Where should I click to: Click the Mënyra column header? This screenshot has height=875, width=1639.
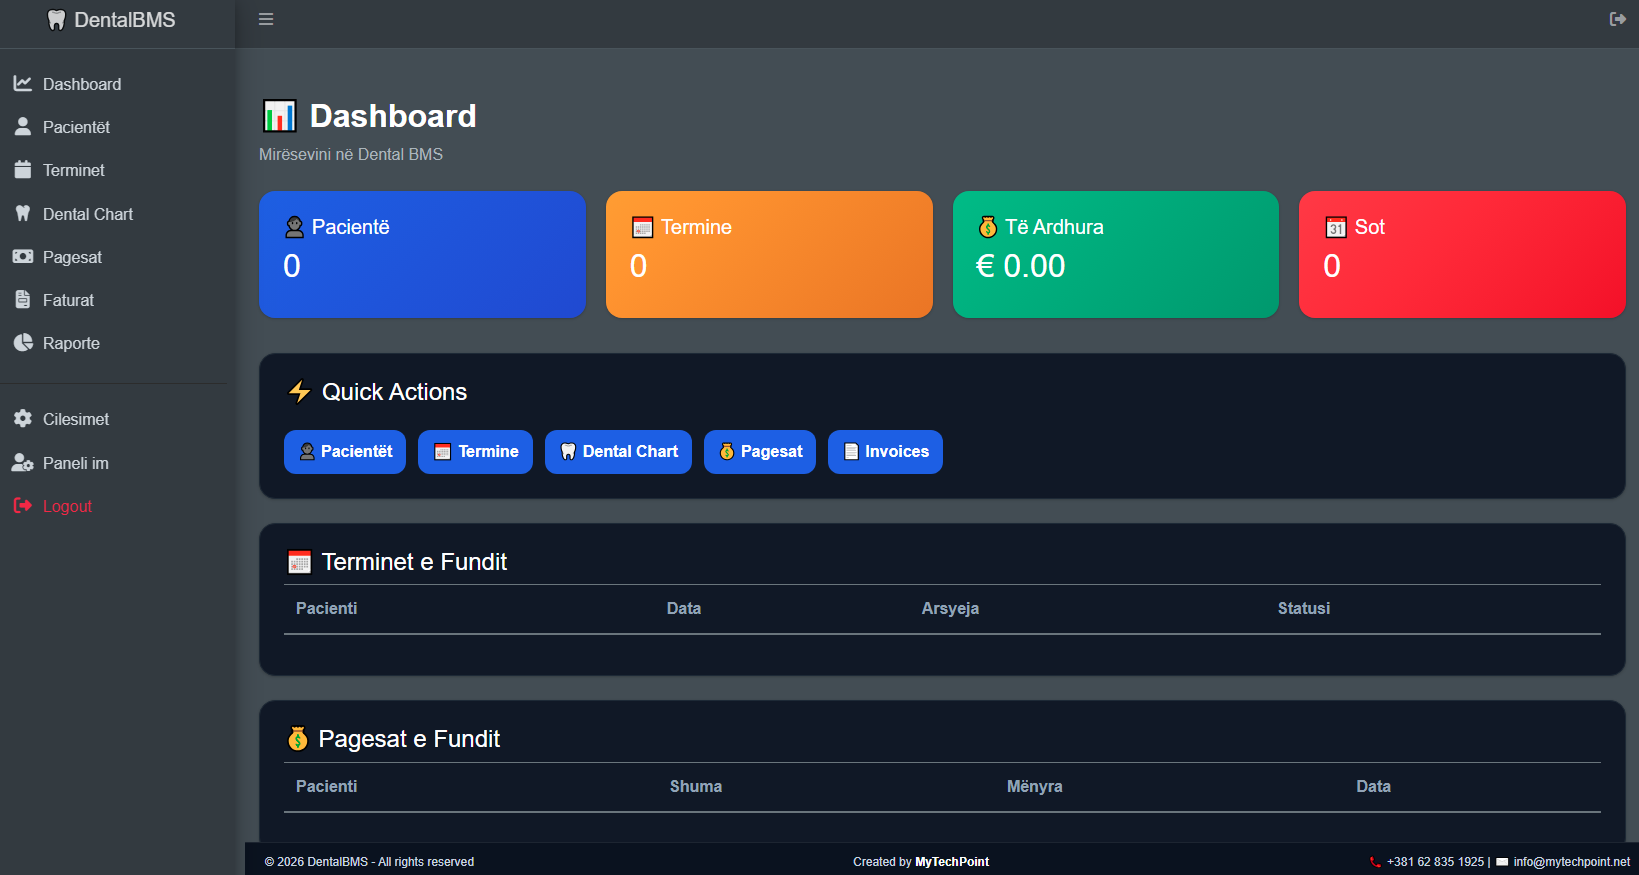pos(1035,786)
